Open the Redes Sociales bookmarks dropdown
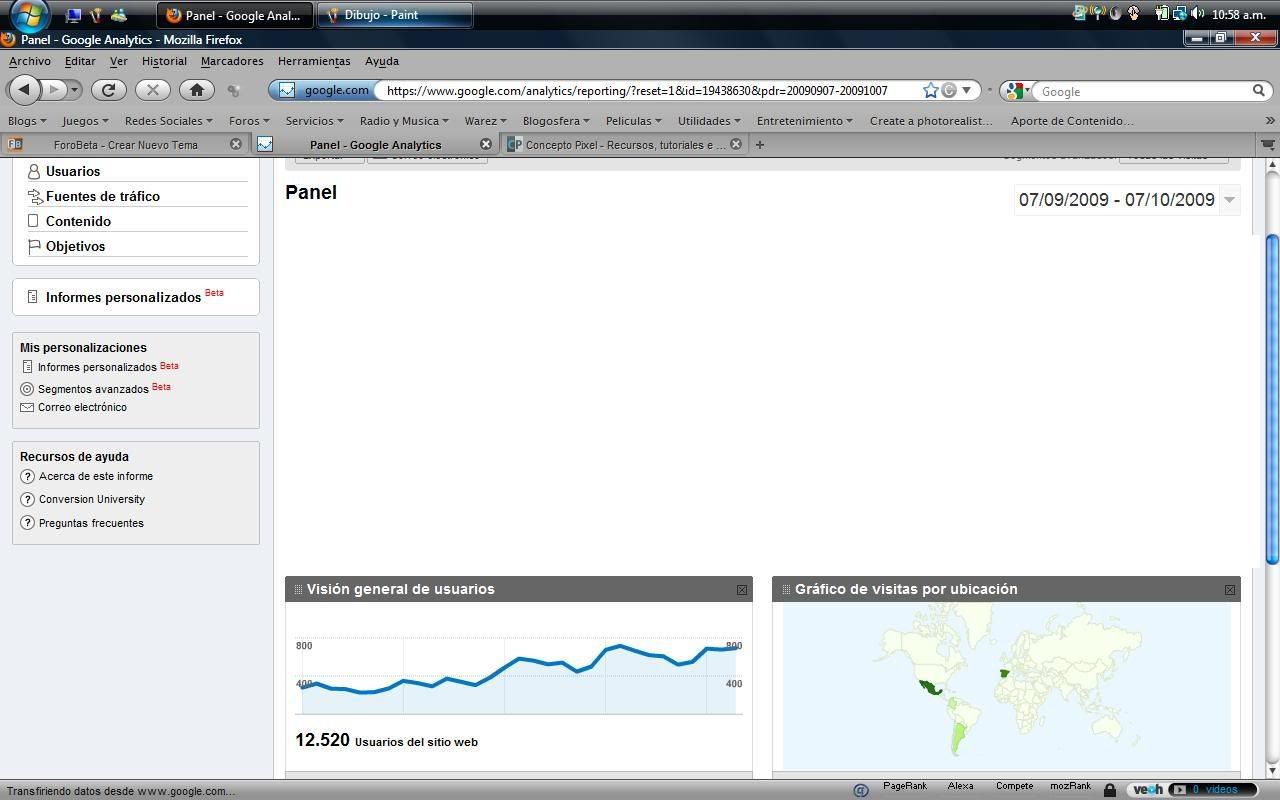Viewport: 1280px width, 800px height. [169, 120]
